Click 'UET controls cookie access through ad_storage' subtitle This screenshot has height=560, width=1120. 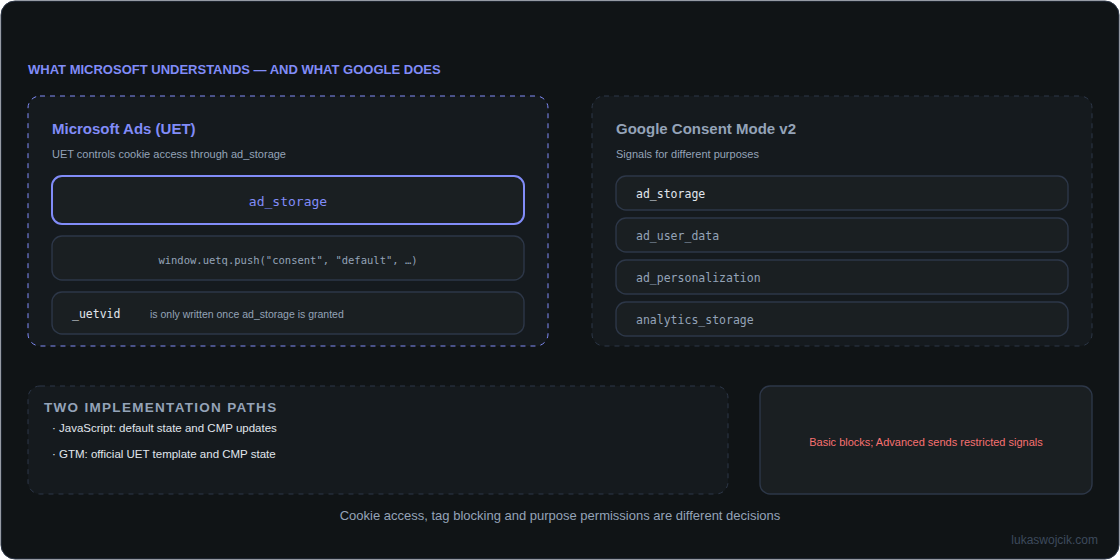(x=169, y=154)
